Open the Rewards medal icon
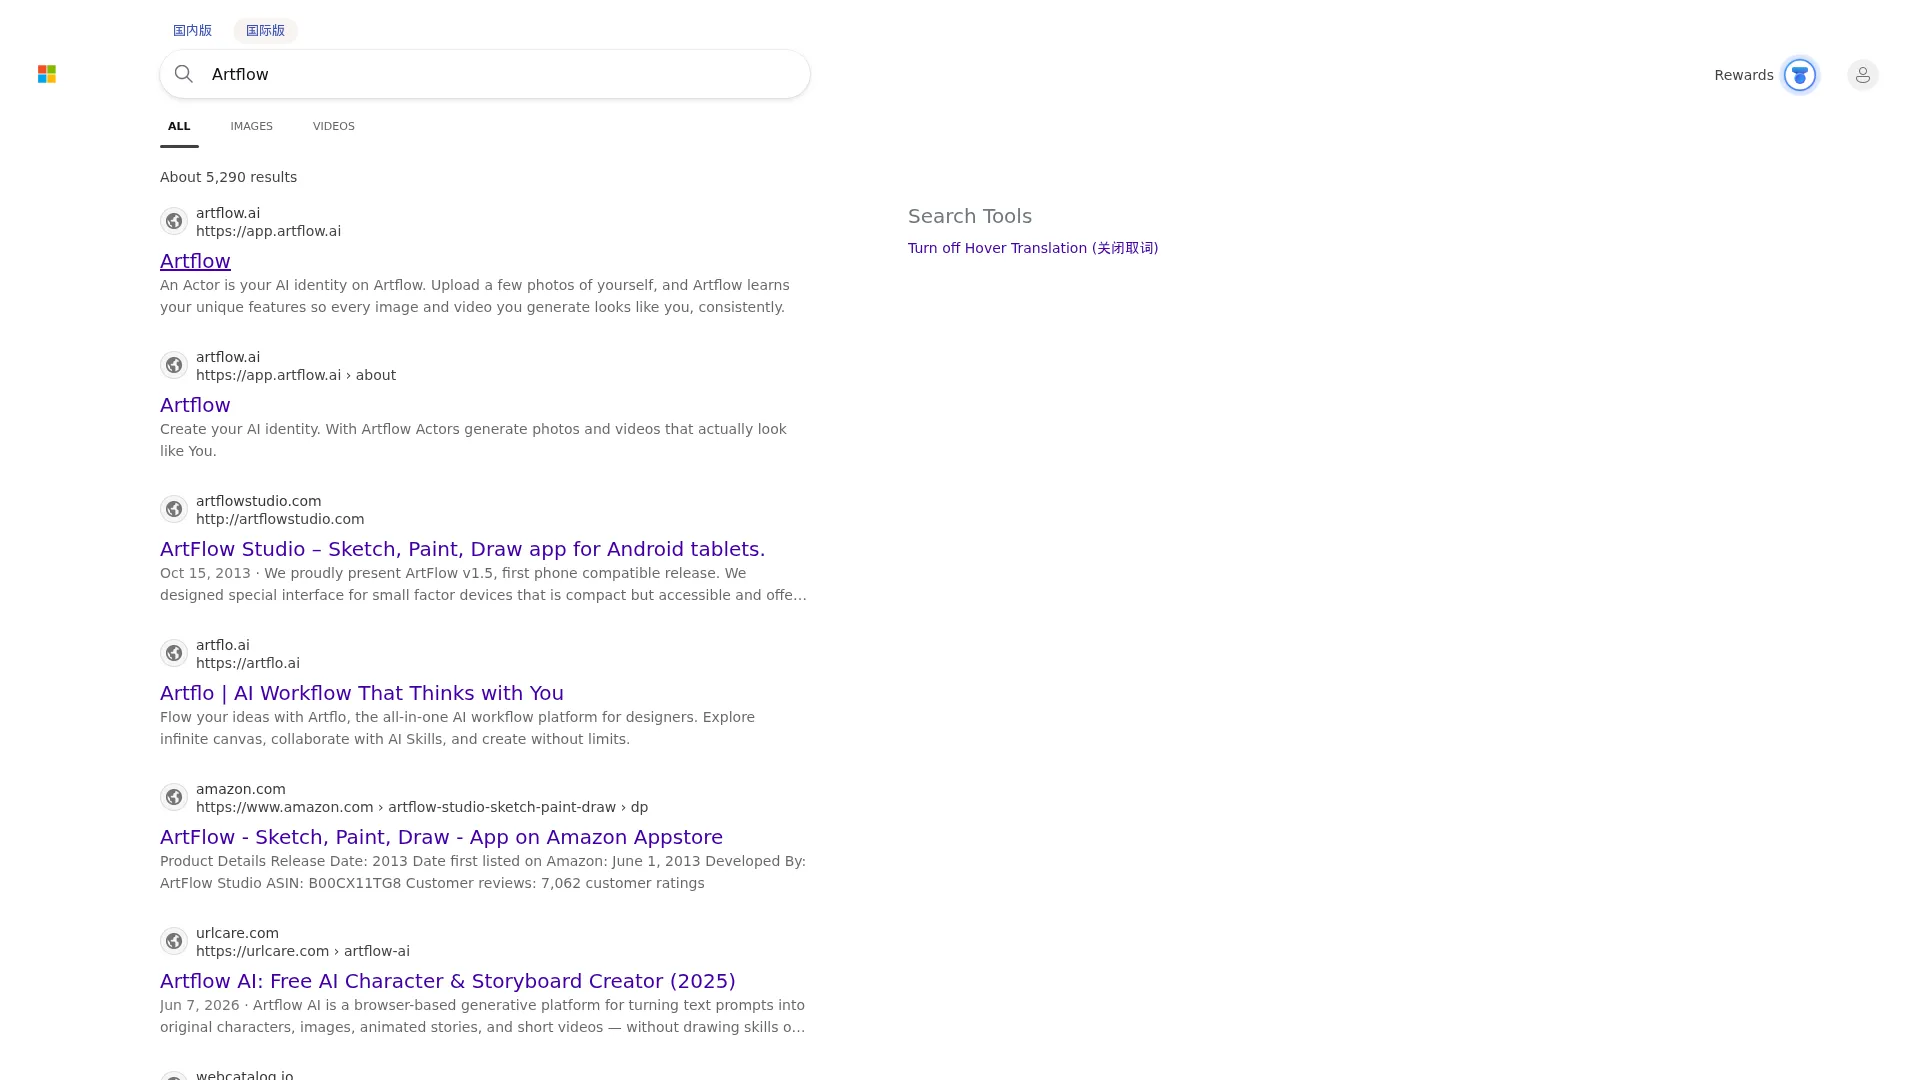This screenshot has height=1080, width=1920. tap(1800, 75)
